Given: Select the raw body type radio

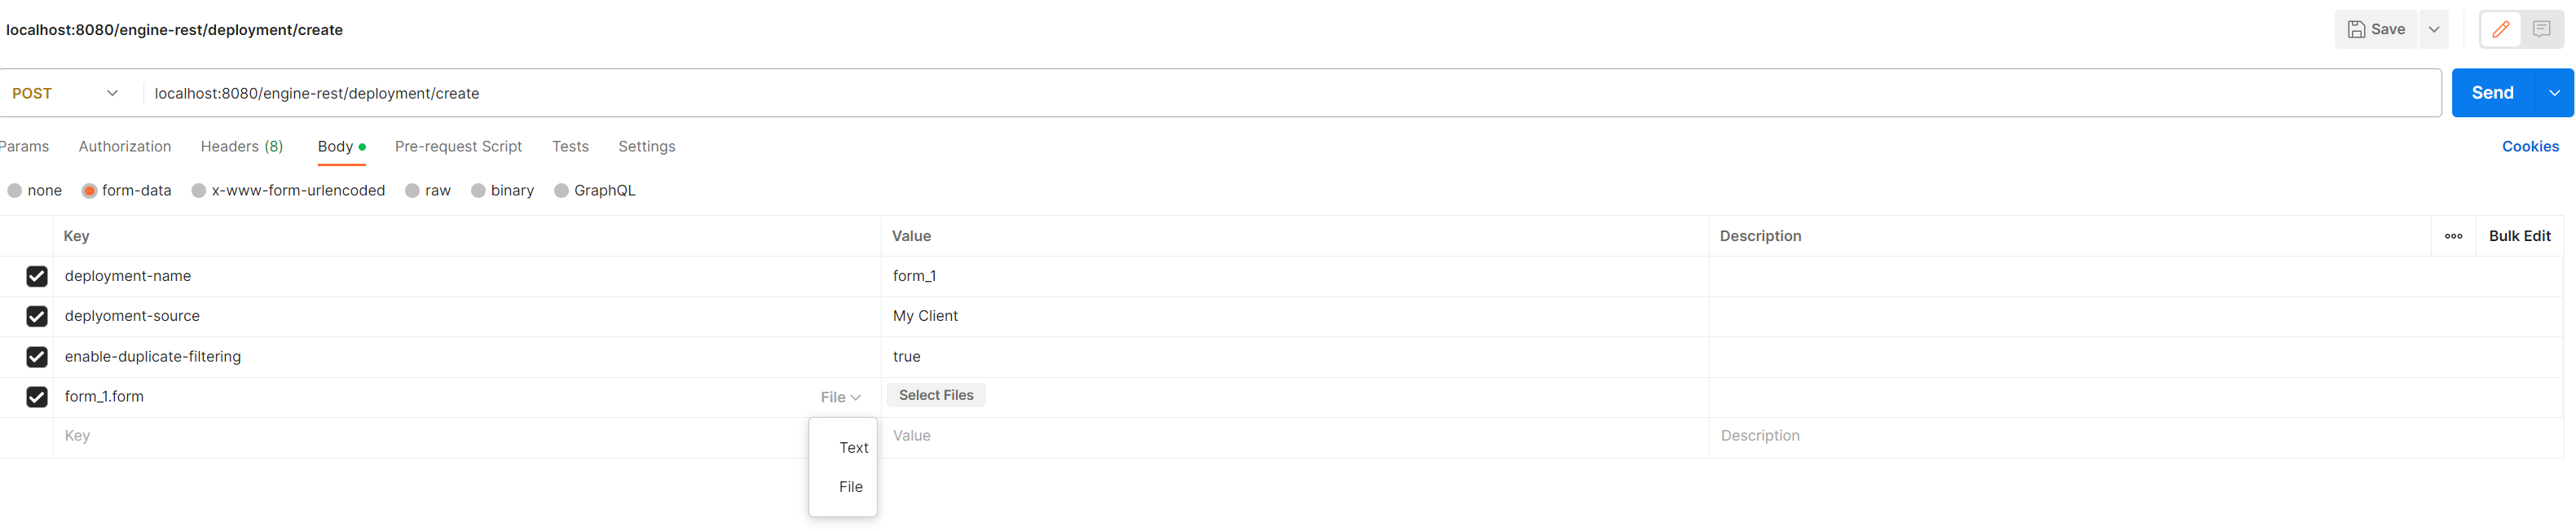Looking at the screenshot, I should click(x=412, y=191).
